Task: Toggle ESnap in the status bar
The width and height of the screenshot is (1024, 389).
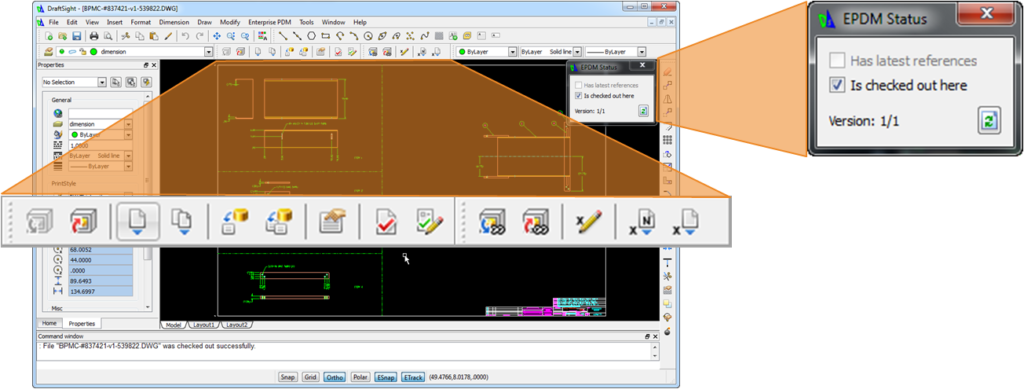Action: [385, 377]
